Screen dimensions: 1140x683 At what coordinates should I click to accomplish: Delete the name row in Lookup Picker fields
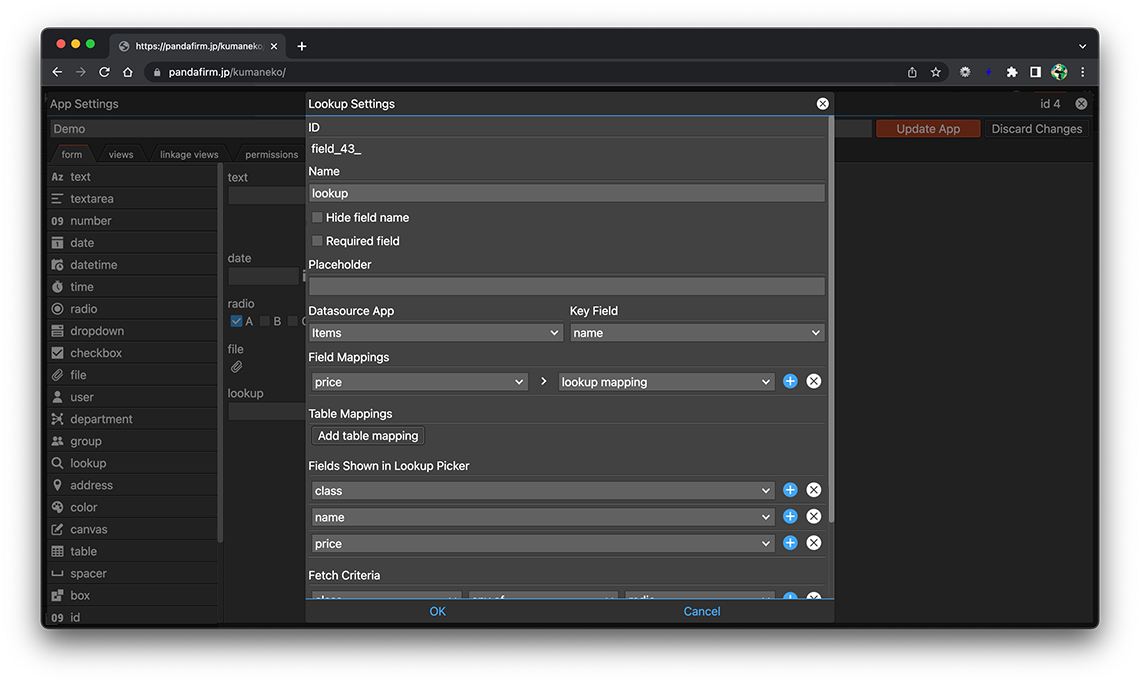click(x=814, y=516)
